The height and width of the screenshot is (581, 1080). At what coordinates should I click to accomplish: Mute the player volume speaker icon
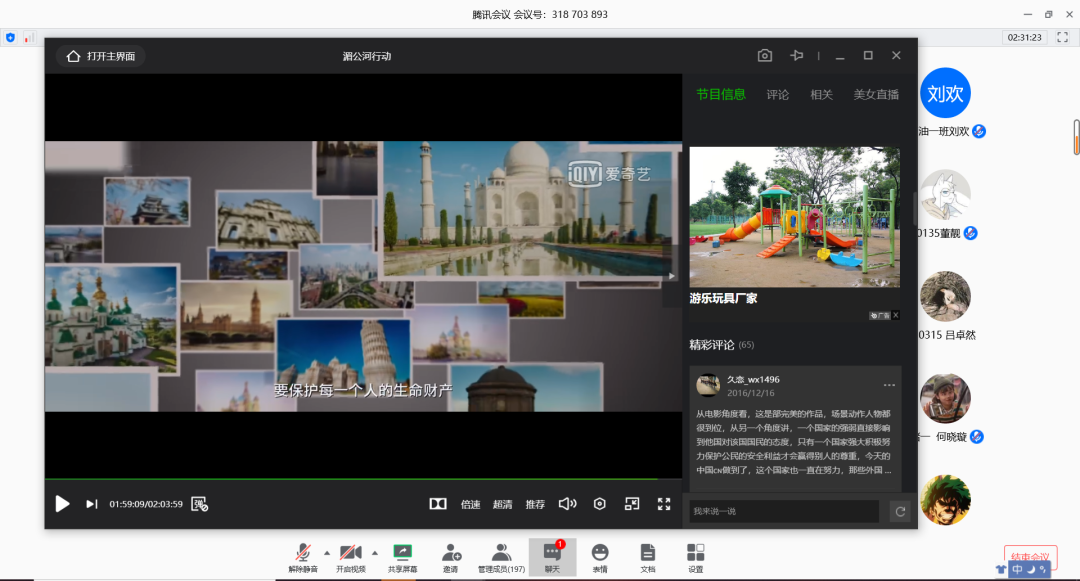pyautogui.click(x=567, y=504)
